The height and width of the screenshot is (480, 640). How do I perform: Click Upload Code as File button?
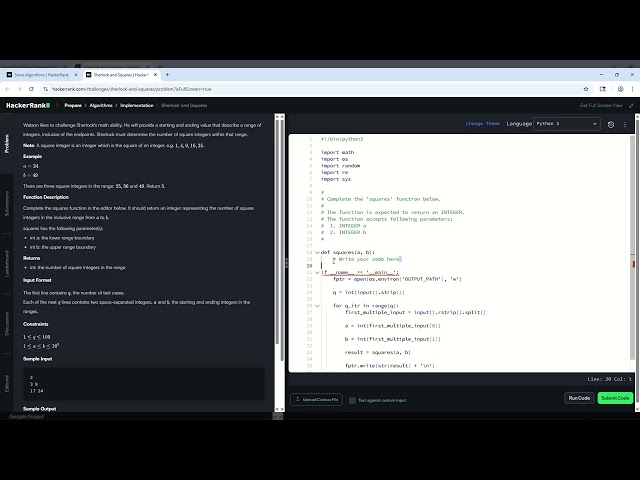316,400
